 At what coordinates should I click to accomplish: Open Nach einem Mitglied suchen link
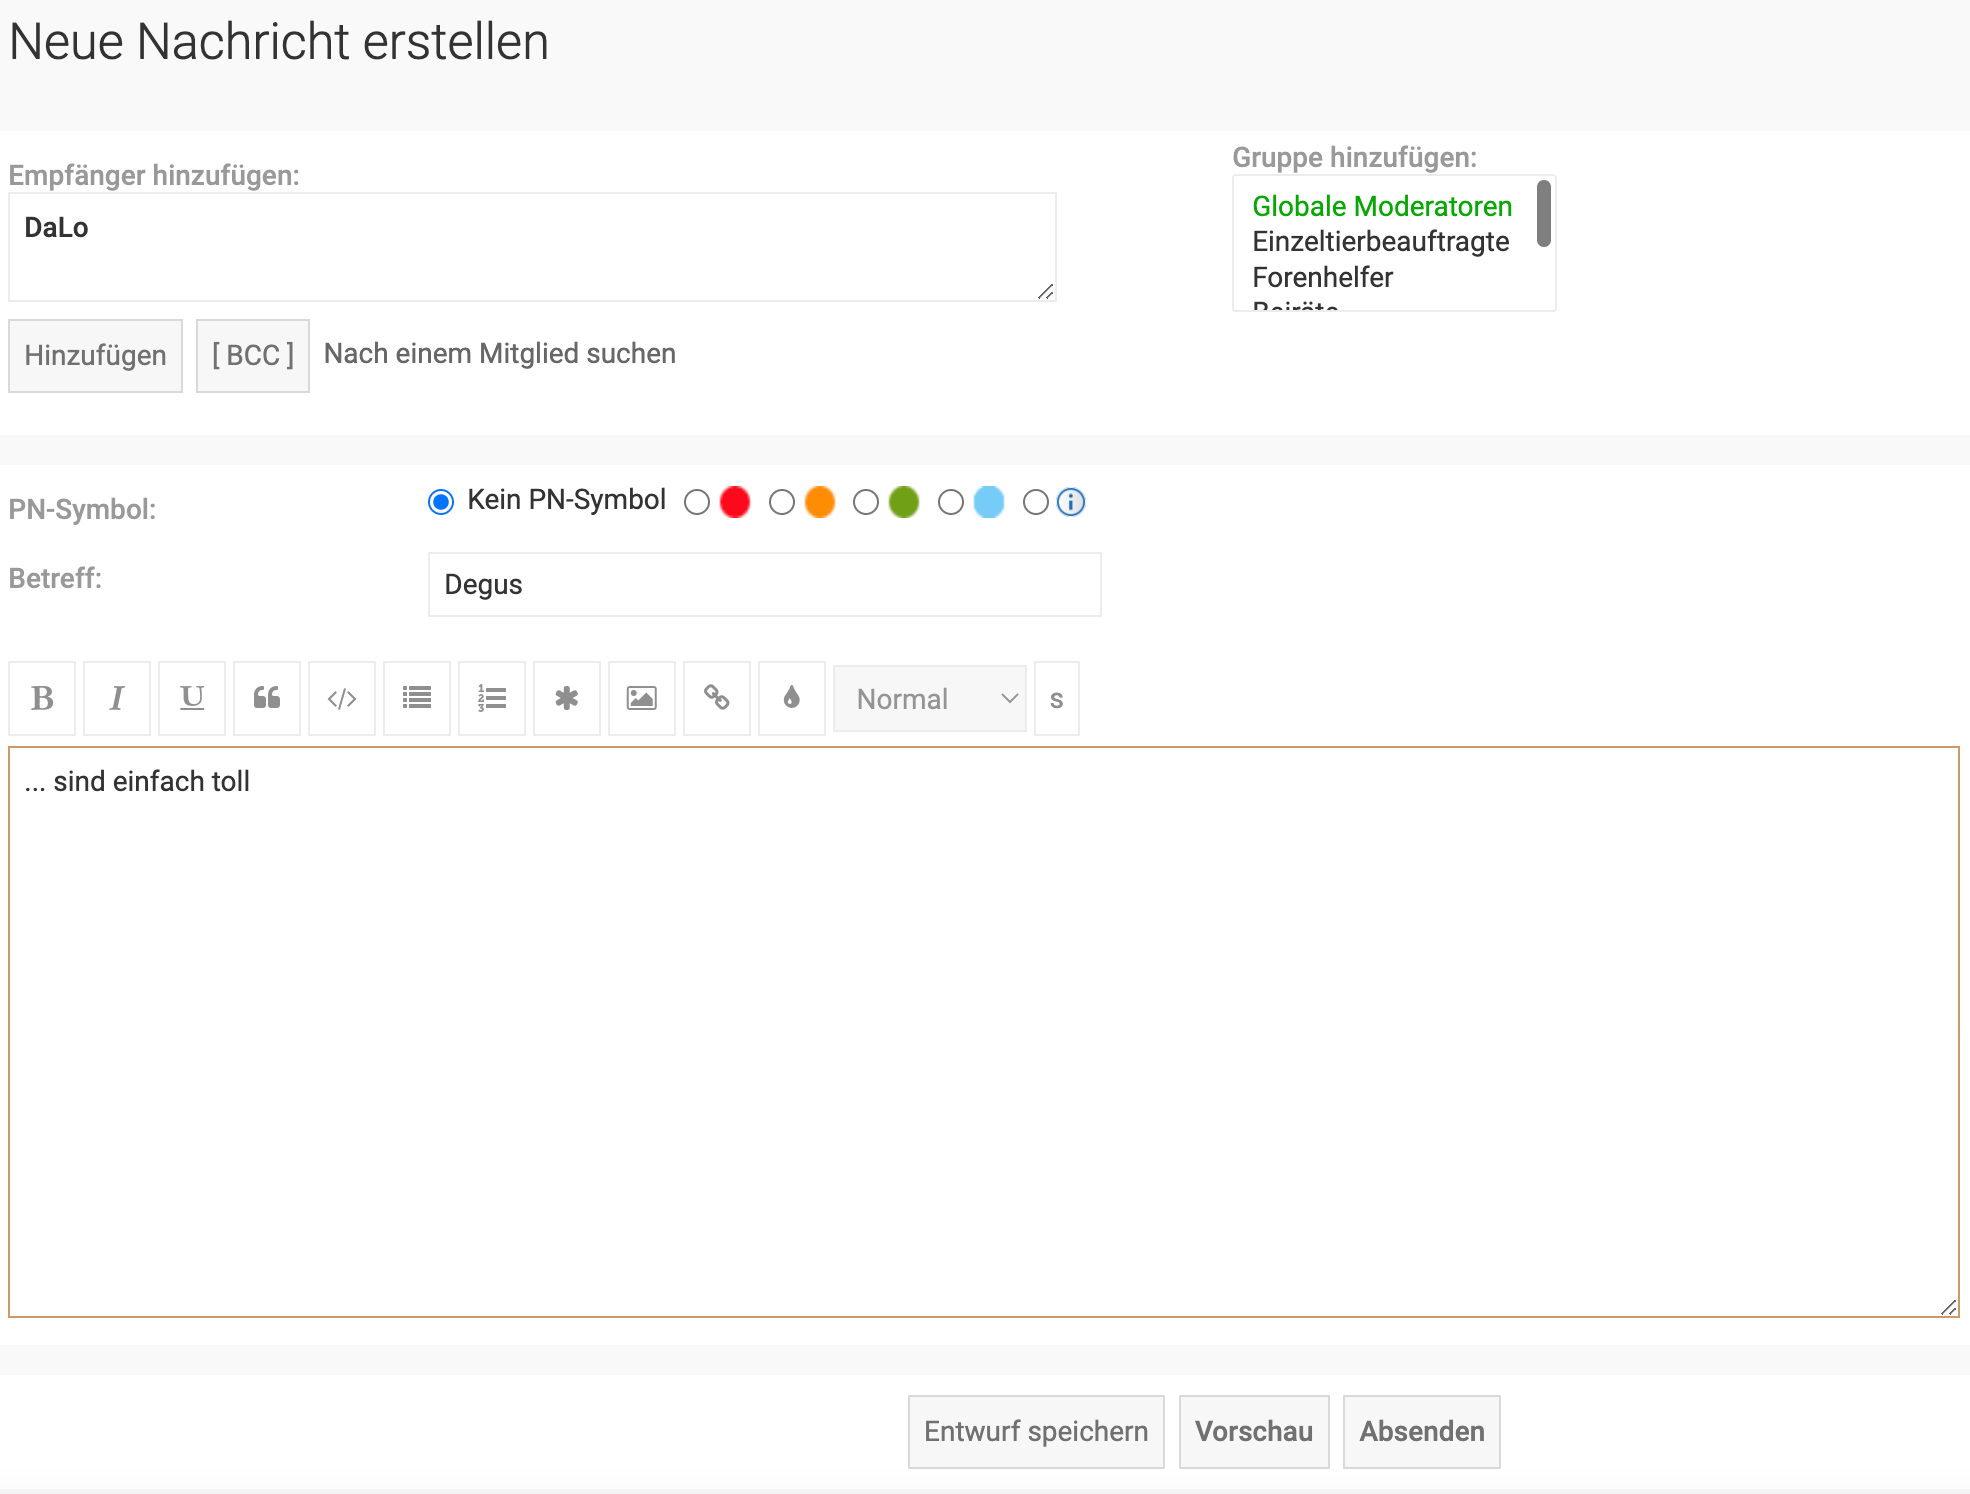499,354
